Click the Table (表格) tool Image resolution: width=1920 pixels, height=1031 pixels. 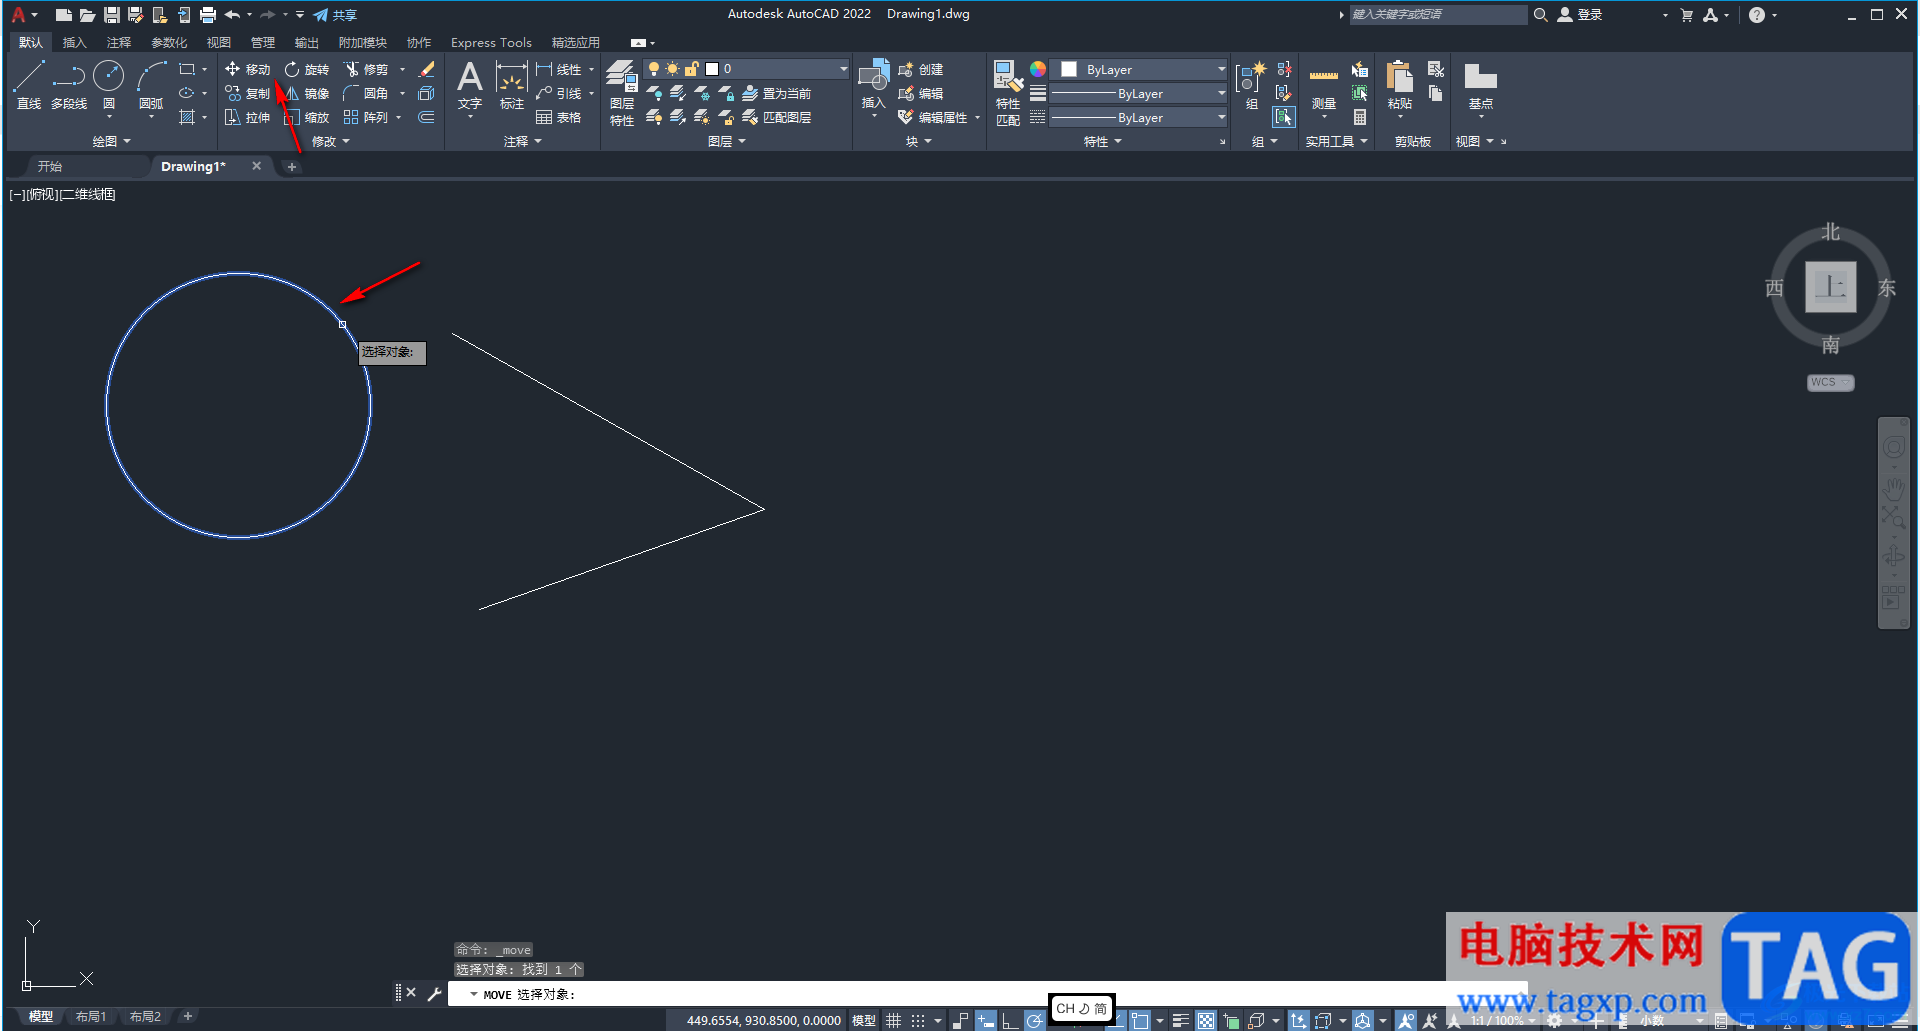point(559,117)
